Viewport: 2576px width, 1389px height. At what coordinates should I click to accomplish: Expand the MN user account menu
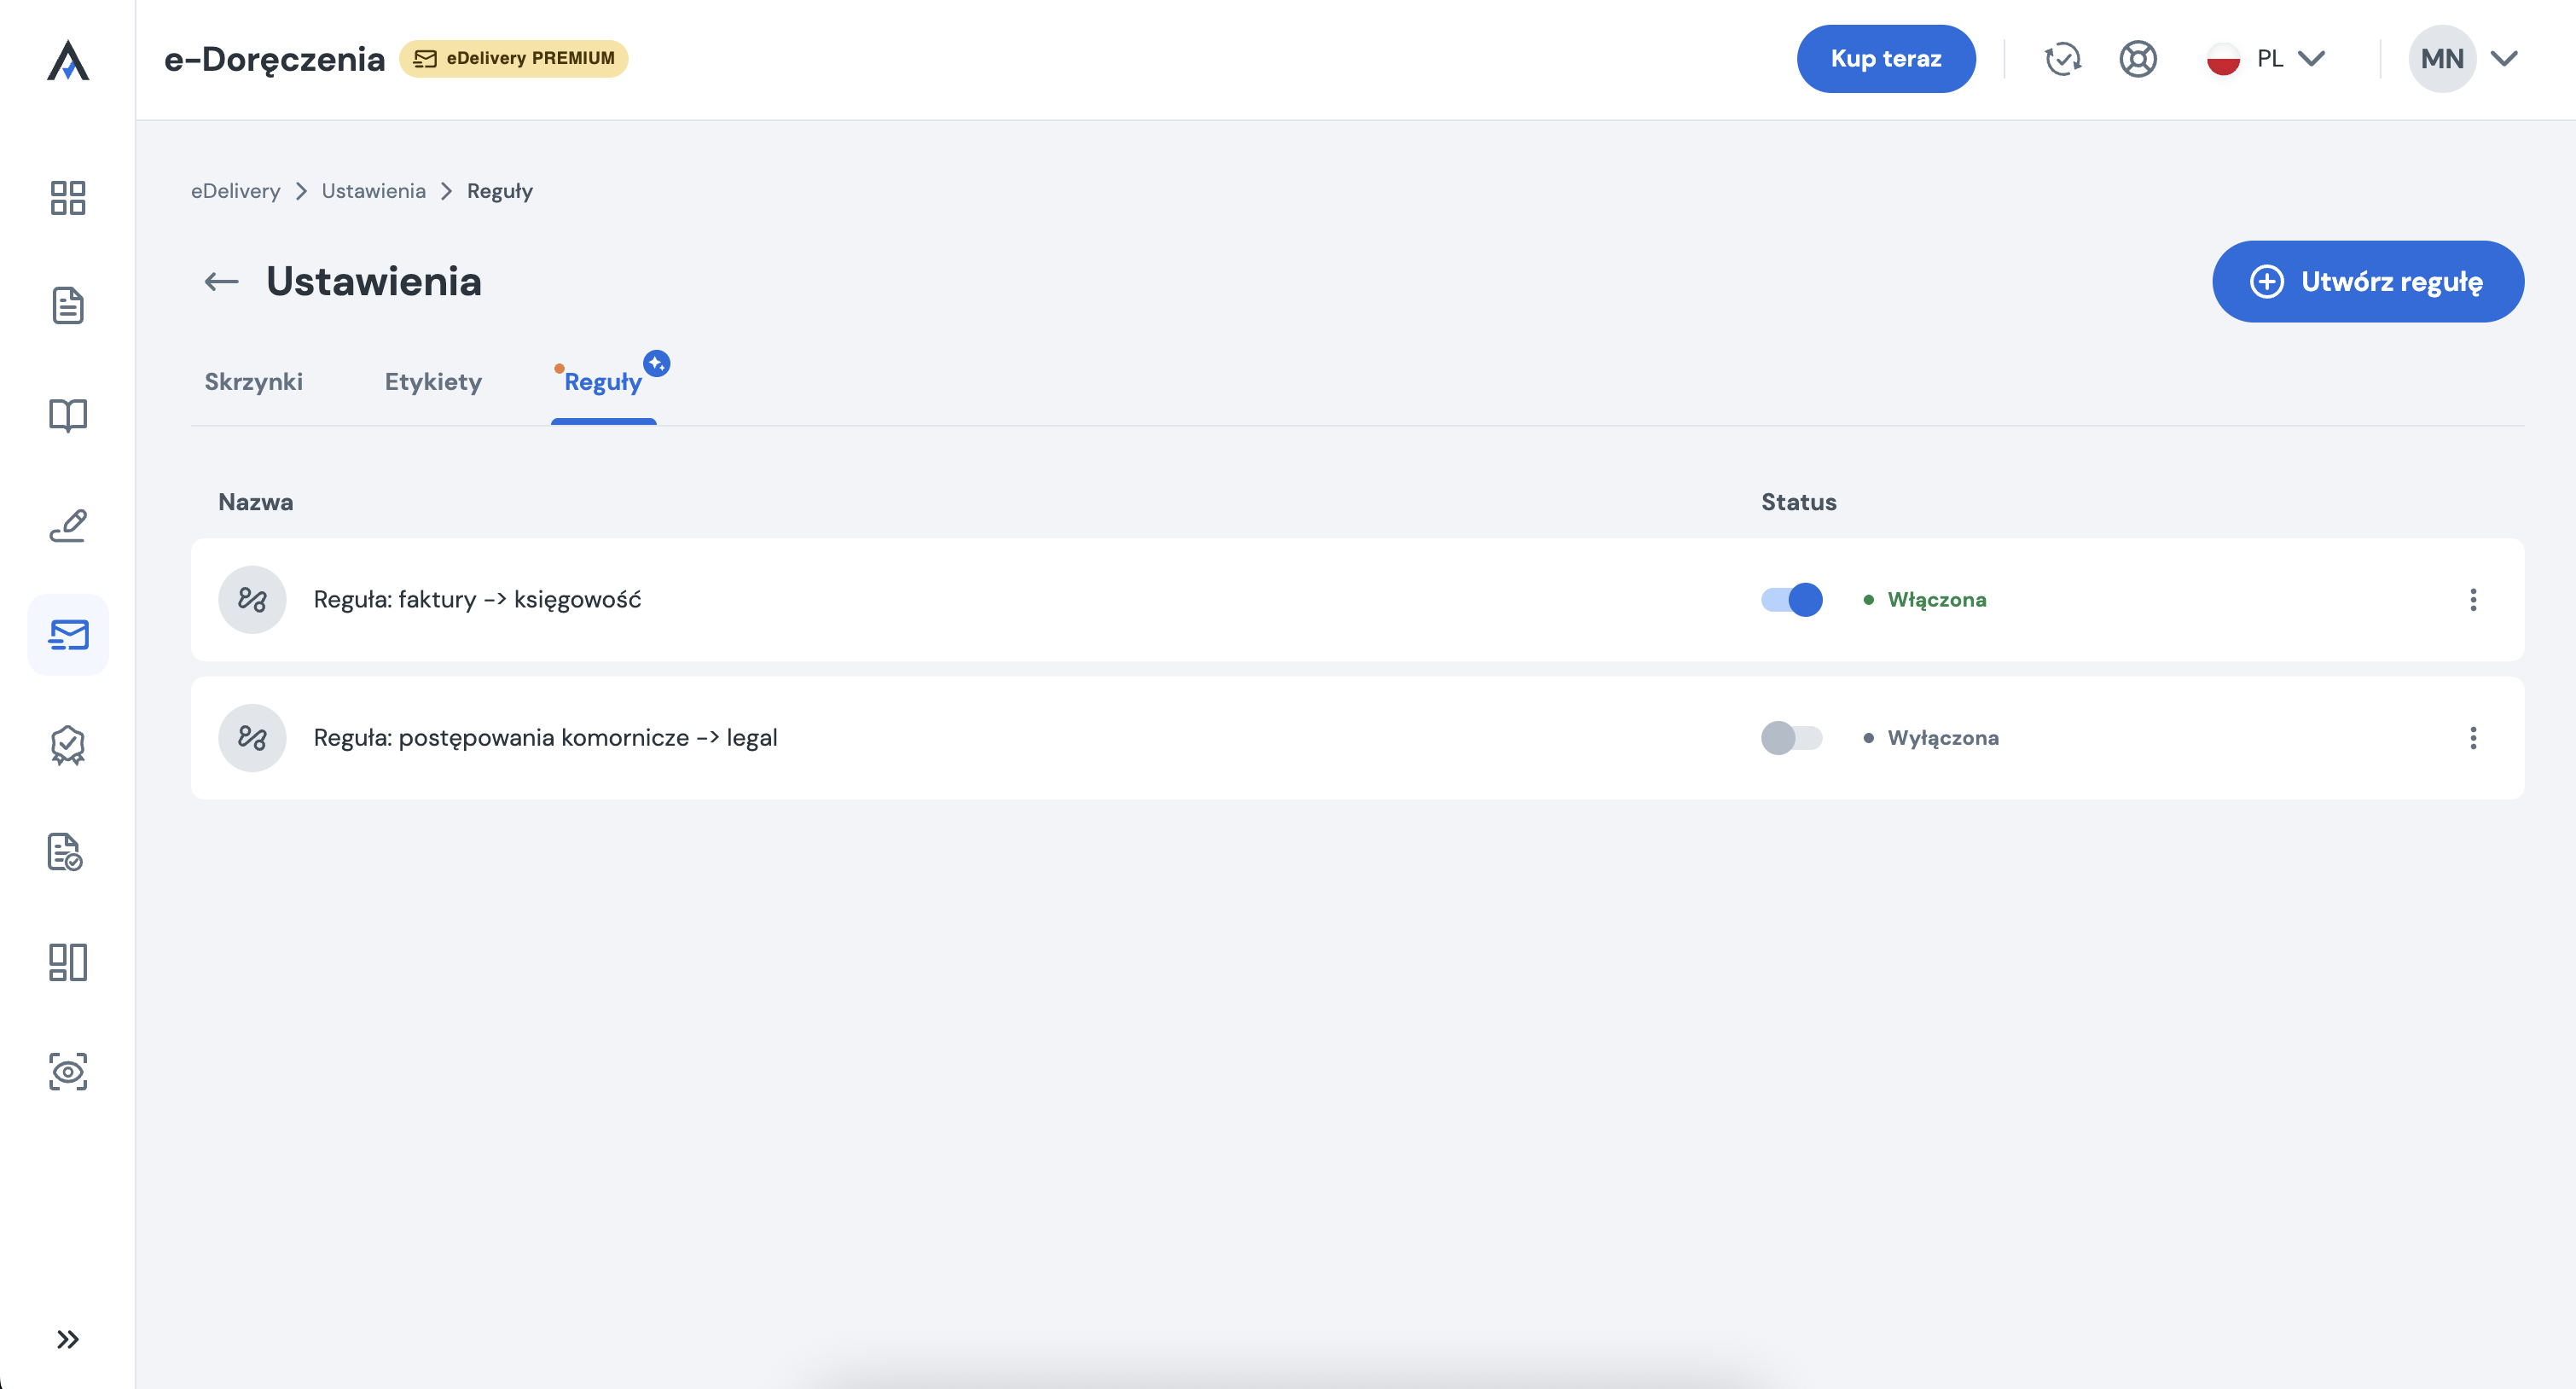pos(2463,59)
